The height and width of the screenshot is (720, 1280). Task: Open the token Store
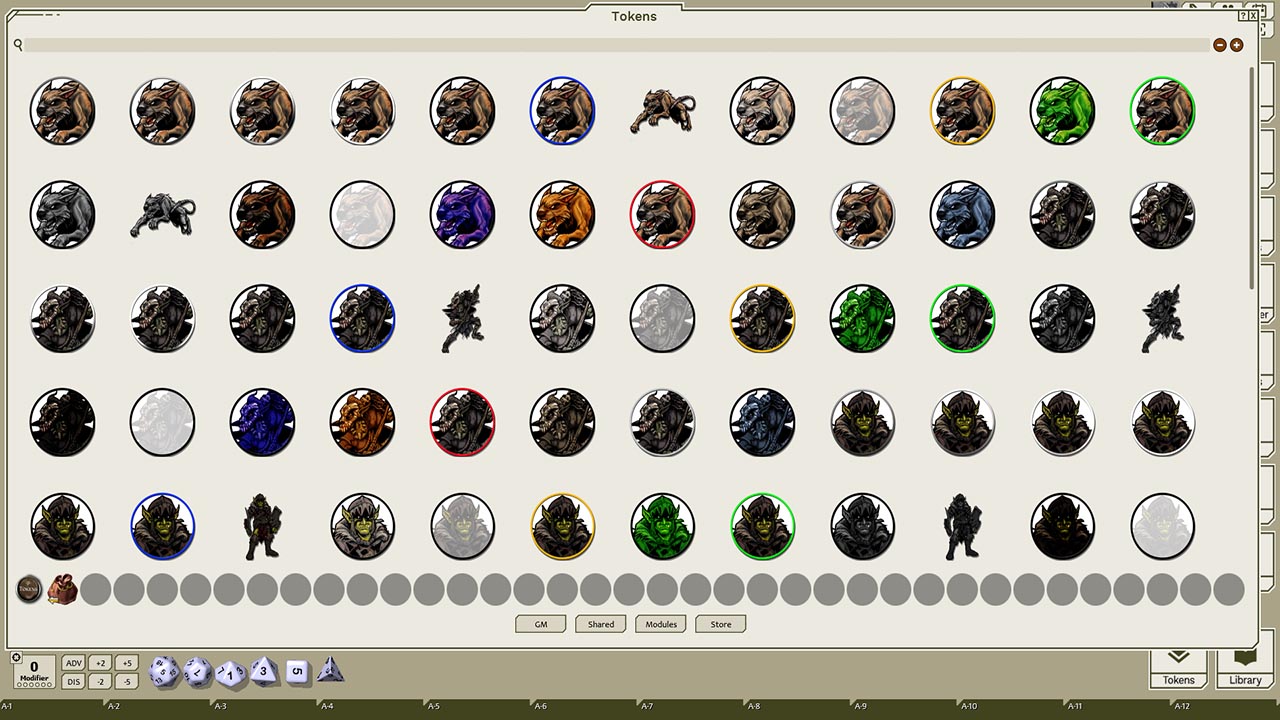721,624
